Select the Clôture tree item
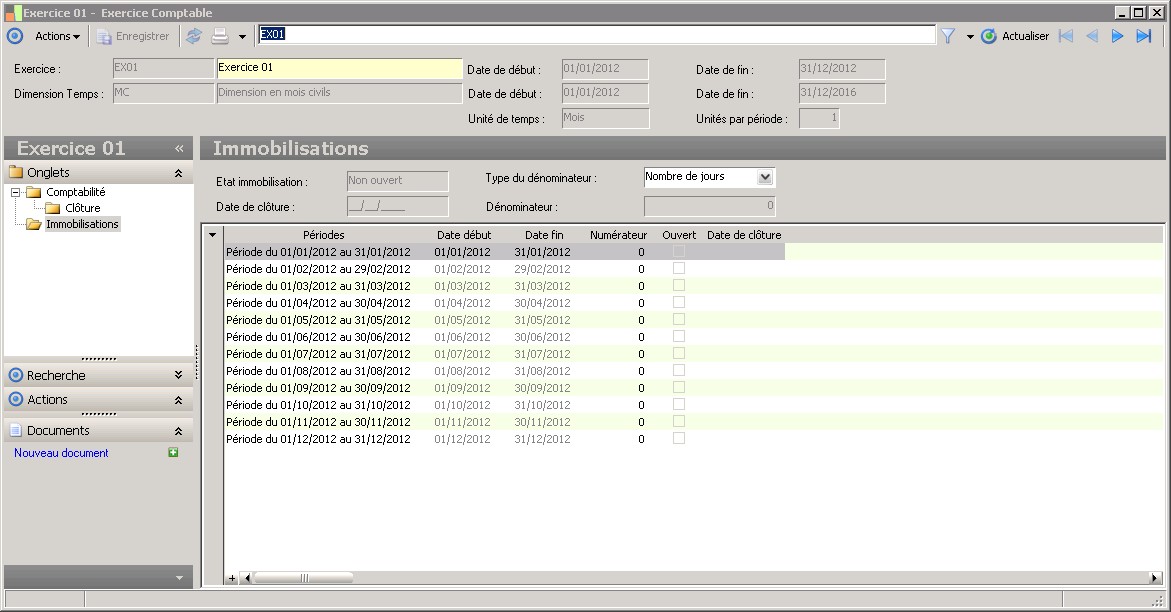The image size is (1171, 612). point(82,208)
